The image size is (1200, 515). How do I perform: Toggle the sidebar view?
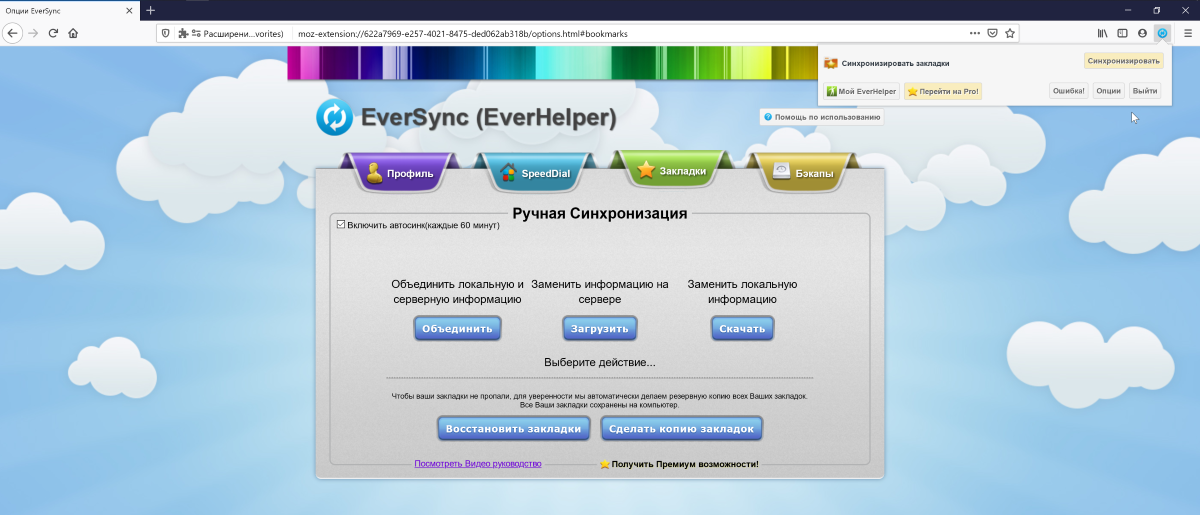pyautogui.click(x=1123, y=33)
